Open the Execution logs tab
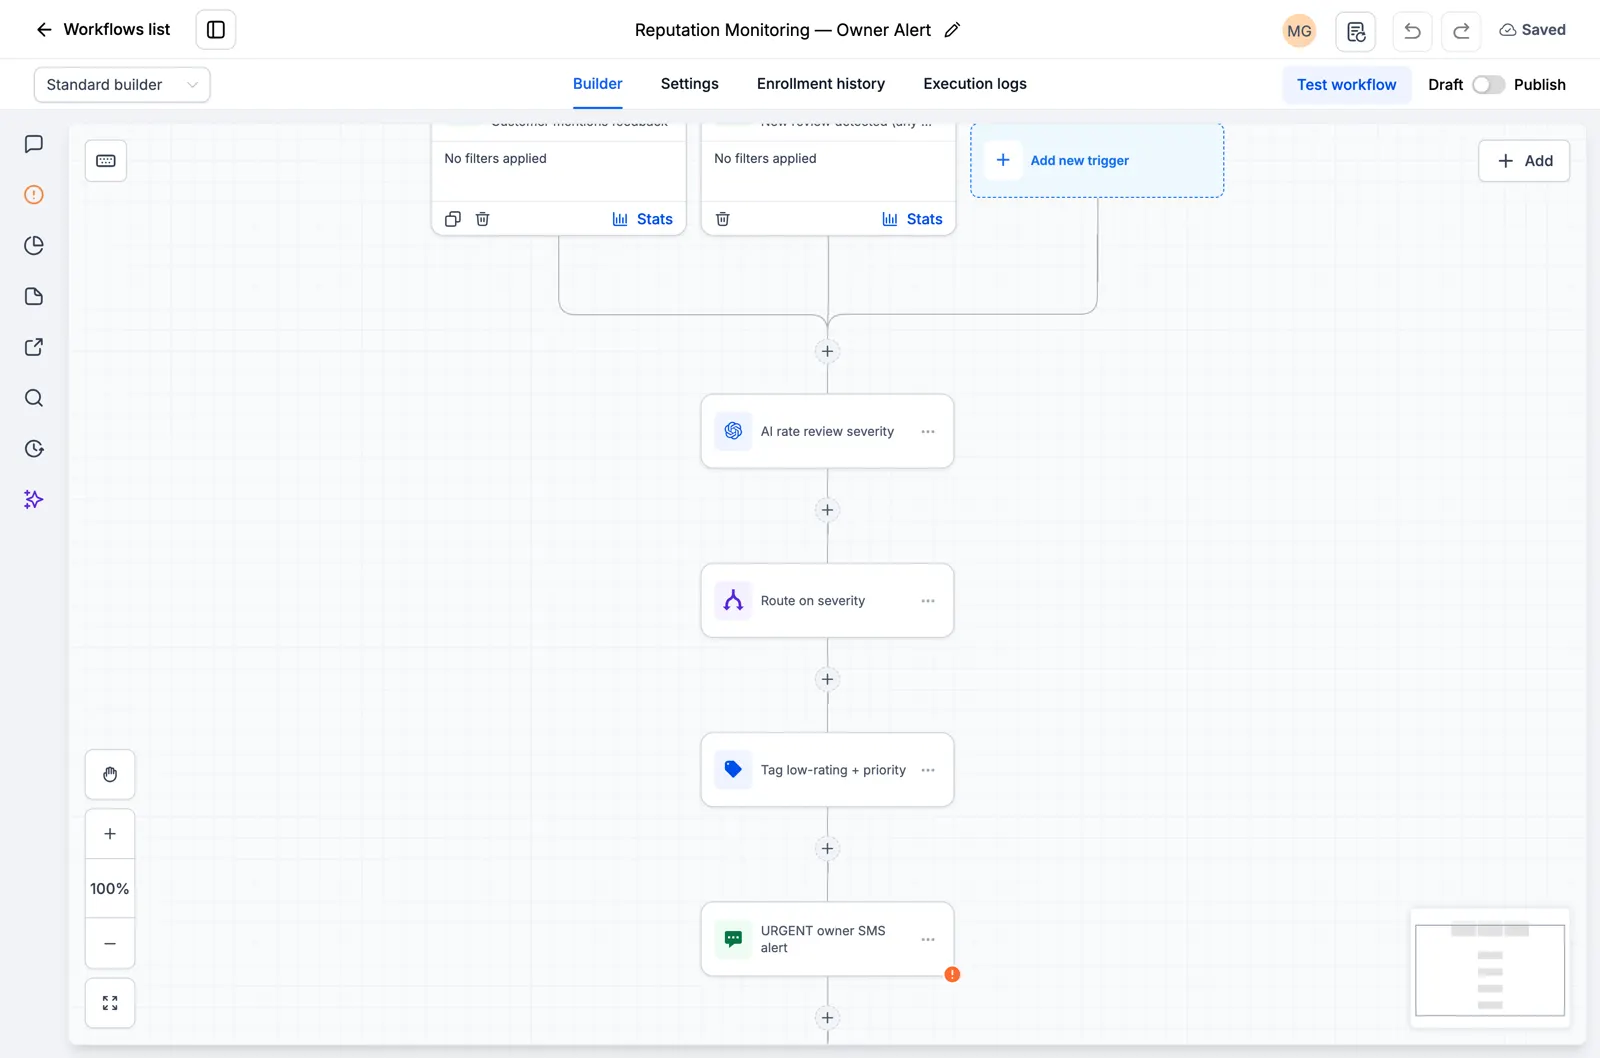Image resolution: width=1600 pixels, height=1058 pixels. [975, 84]
